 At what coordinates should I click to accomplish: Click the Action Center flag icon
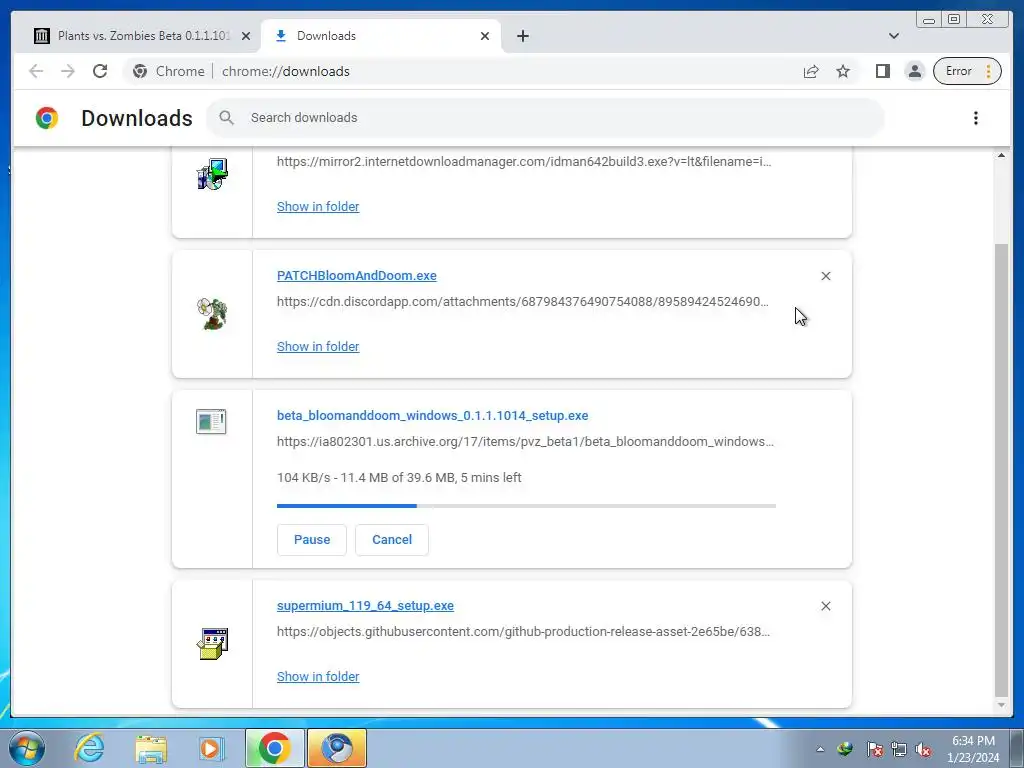[x=874, y=749]
